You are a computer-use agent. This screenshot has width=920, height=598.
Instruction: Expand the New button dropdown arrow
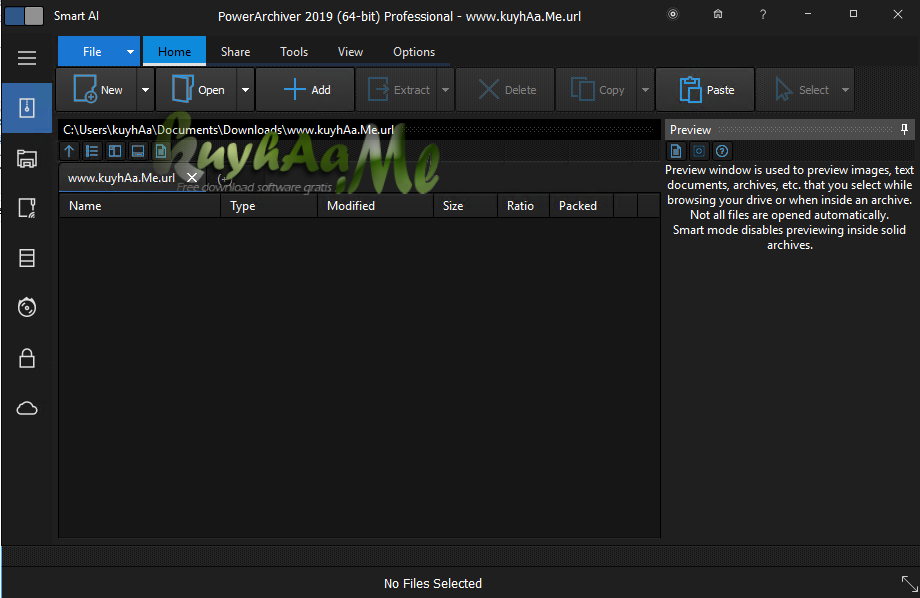pyautogui.click(x=146, y=90)
